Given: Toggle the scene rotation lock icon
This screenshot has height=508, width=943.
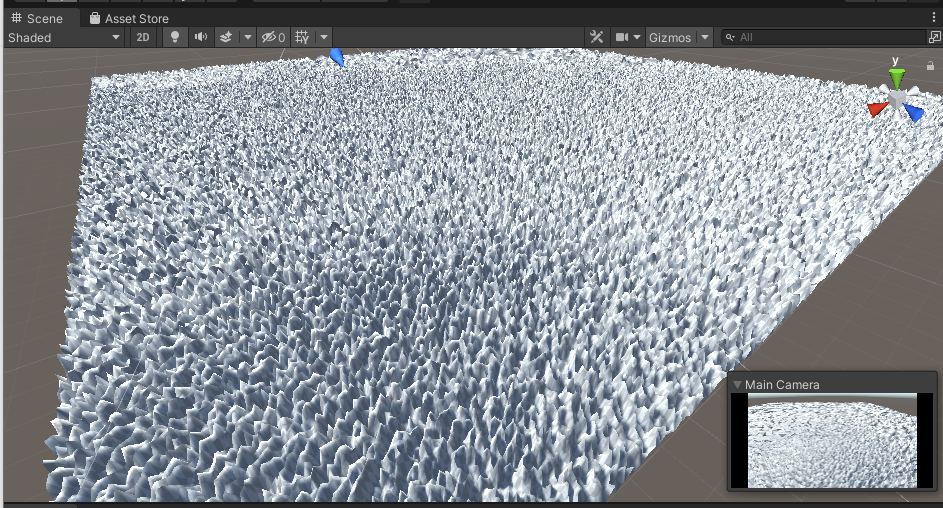Looking at the screenshot, I should 930,66.
